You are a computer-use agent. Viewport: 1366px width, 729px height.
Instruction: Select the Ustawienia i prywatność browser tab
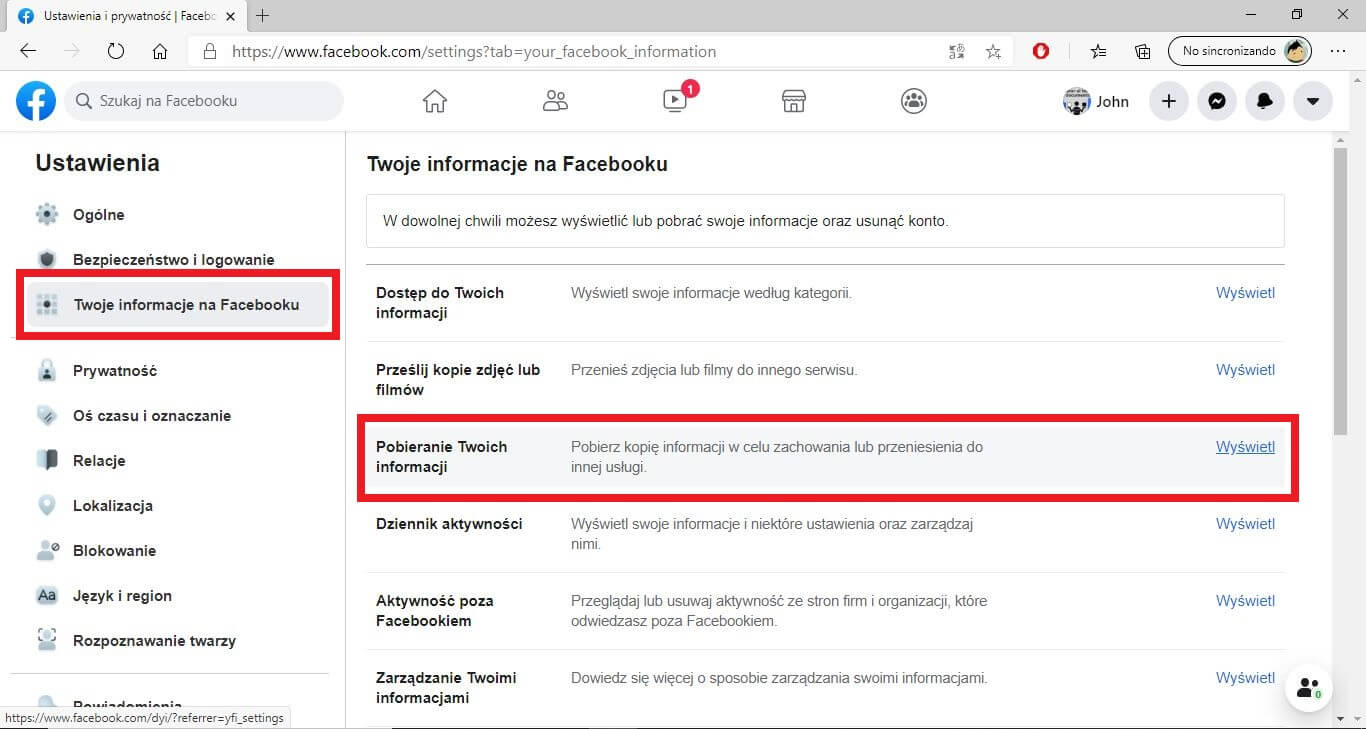pyautogui.click(x=127, y=16)
